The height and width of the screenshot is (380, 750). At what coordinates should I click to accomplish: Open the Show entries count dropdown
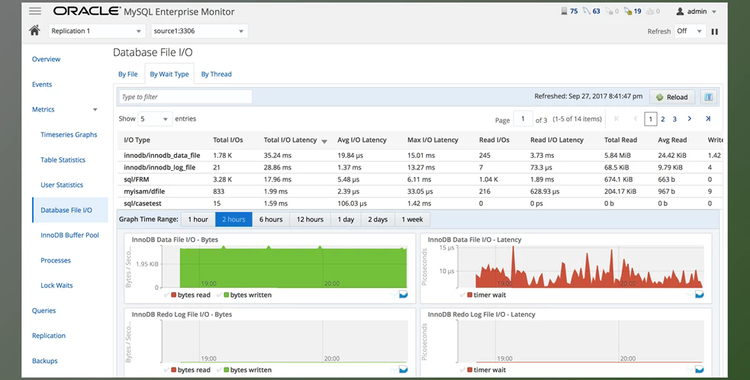[x=154, y=119]
